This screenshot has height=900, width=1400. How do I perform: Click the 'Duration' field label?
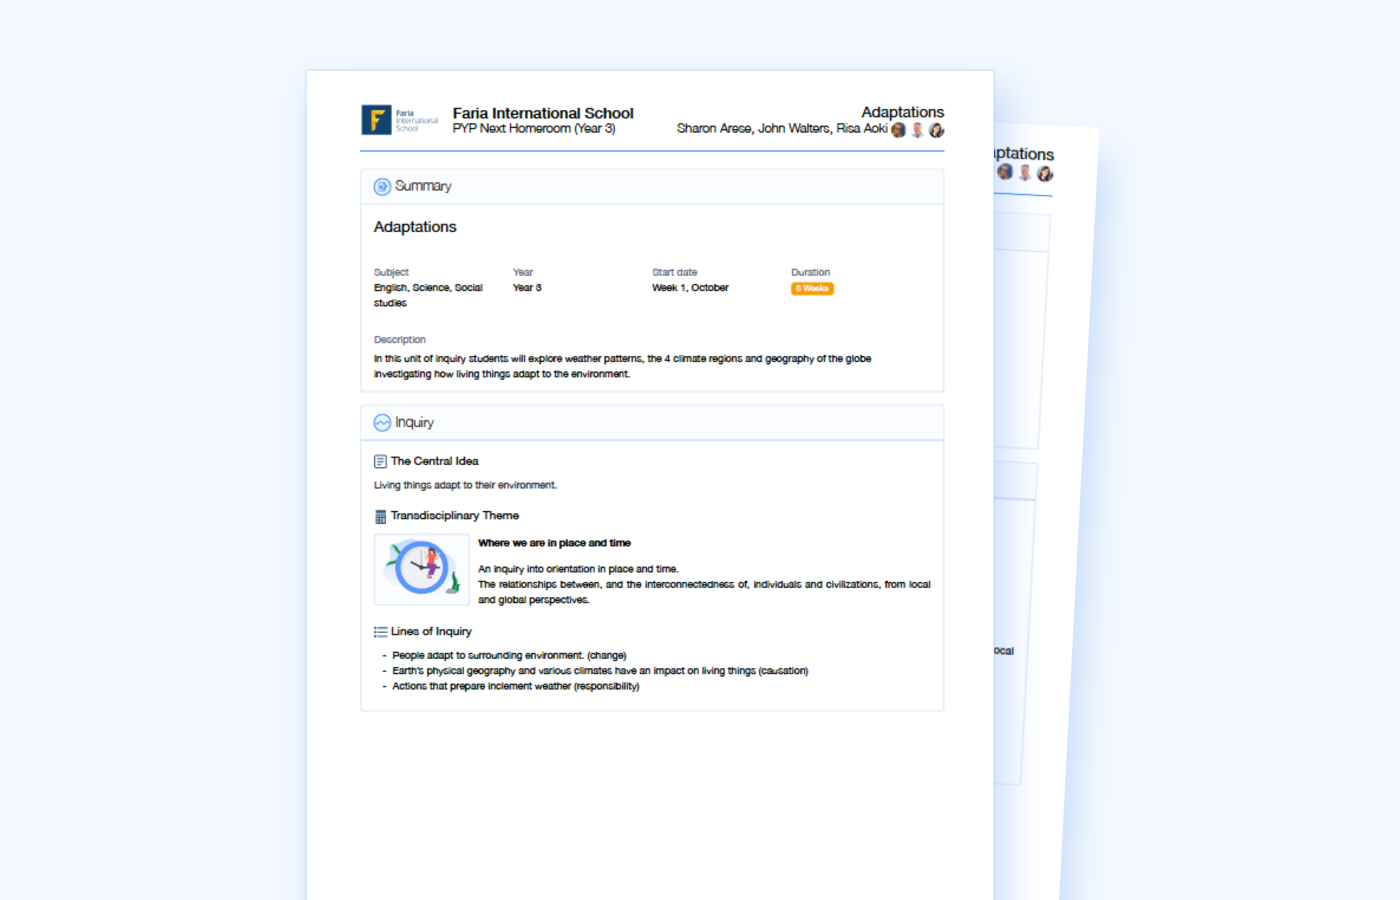[811, 272]
